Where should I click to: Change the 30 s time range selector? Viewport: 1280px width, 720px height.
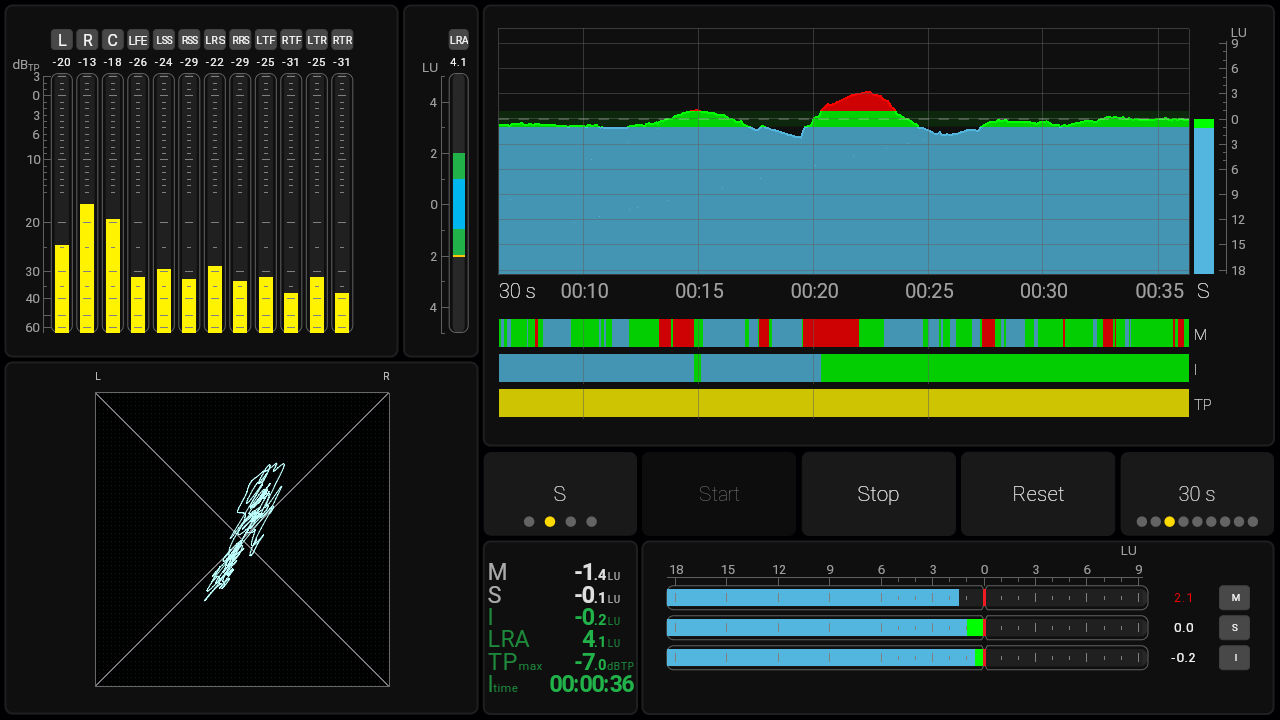(x=1196, y=494)
